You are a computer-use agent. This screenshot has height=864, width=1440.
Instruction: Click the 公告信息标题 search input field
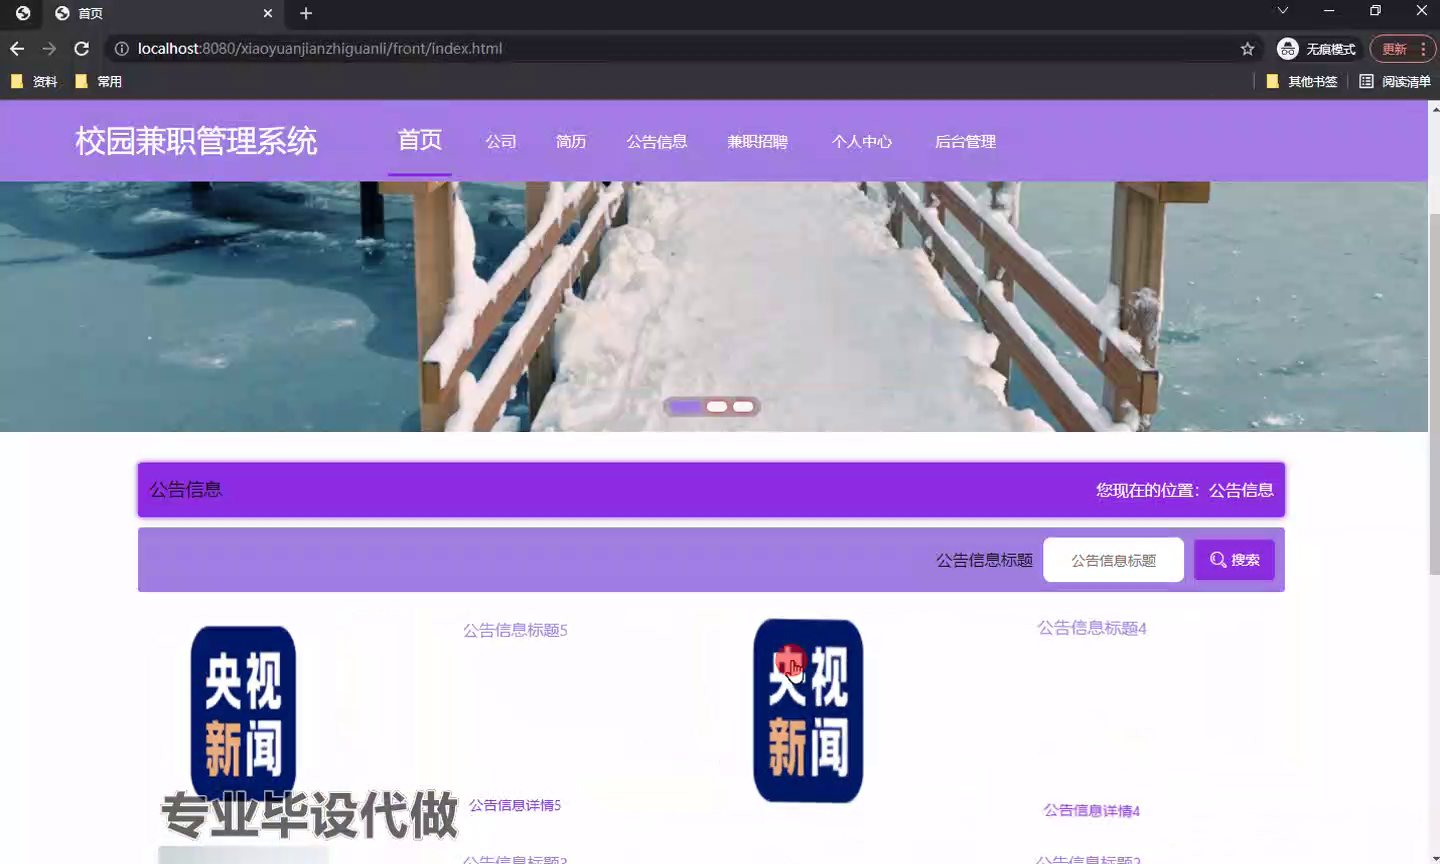coord(1113,560)
